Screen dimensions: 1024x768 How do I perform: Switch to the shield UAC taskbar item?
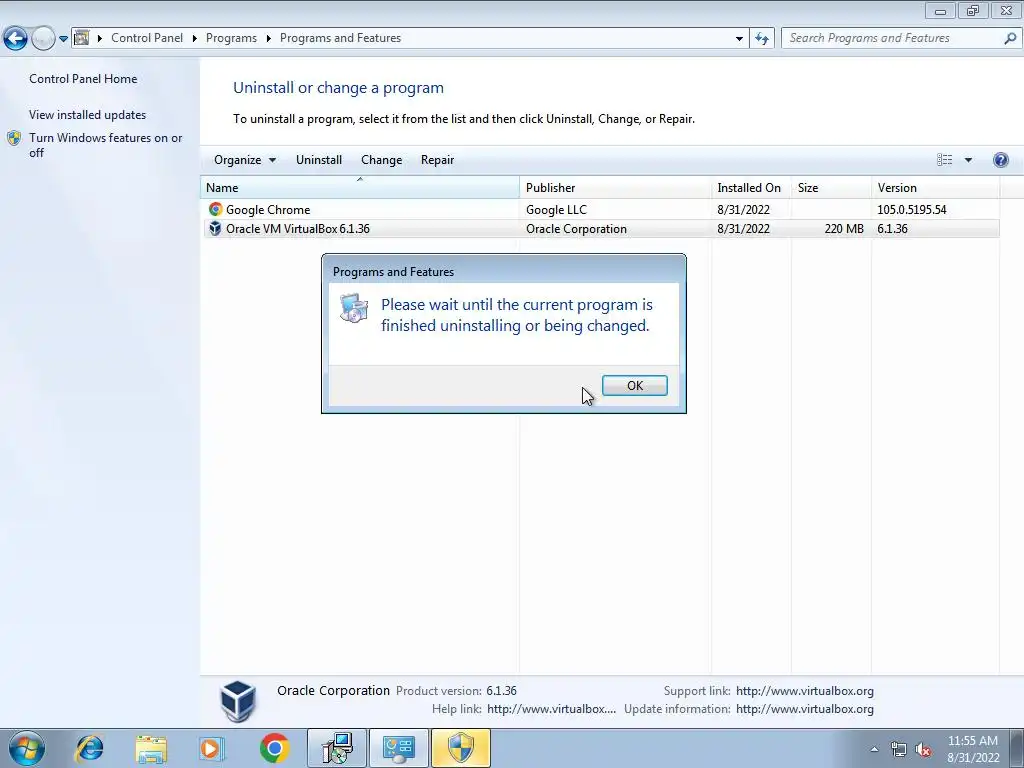click(x=460, y=748)
